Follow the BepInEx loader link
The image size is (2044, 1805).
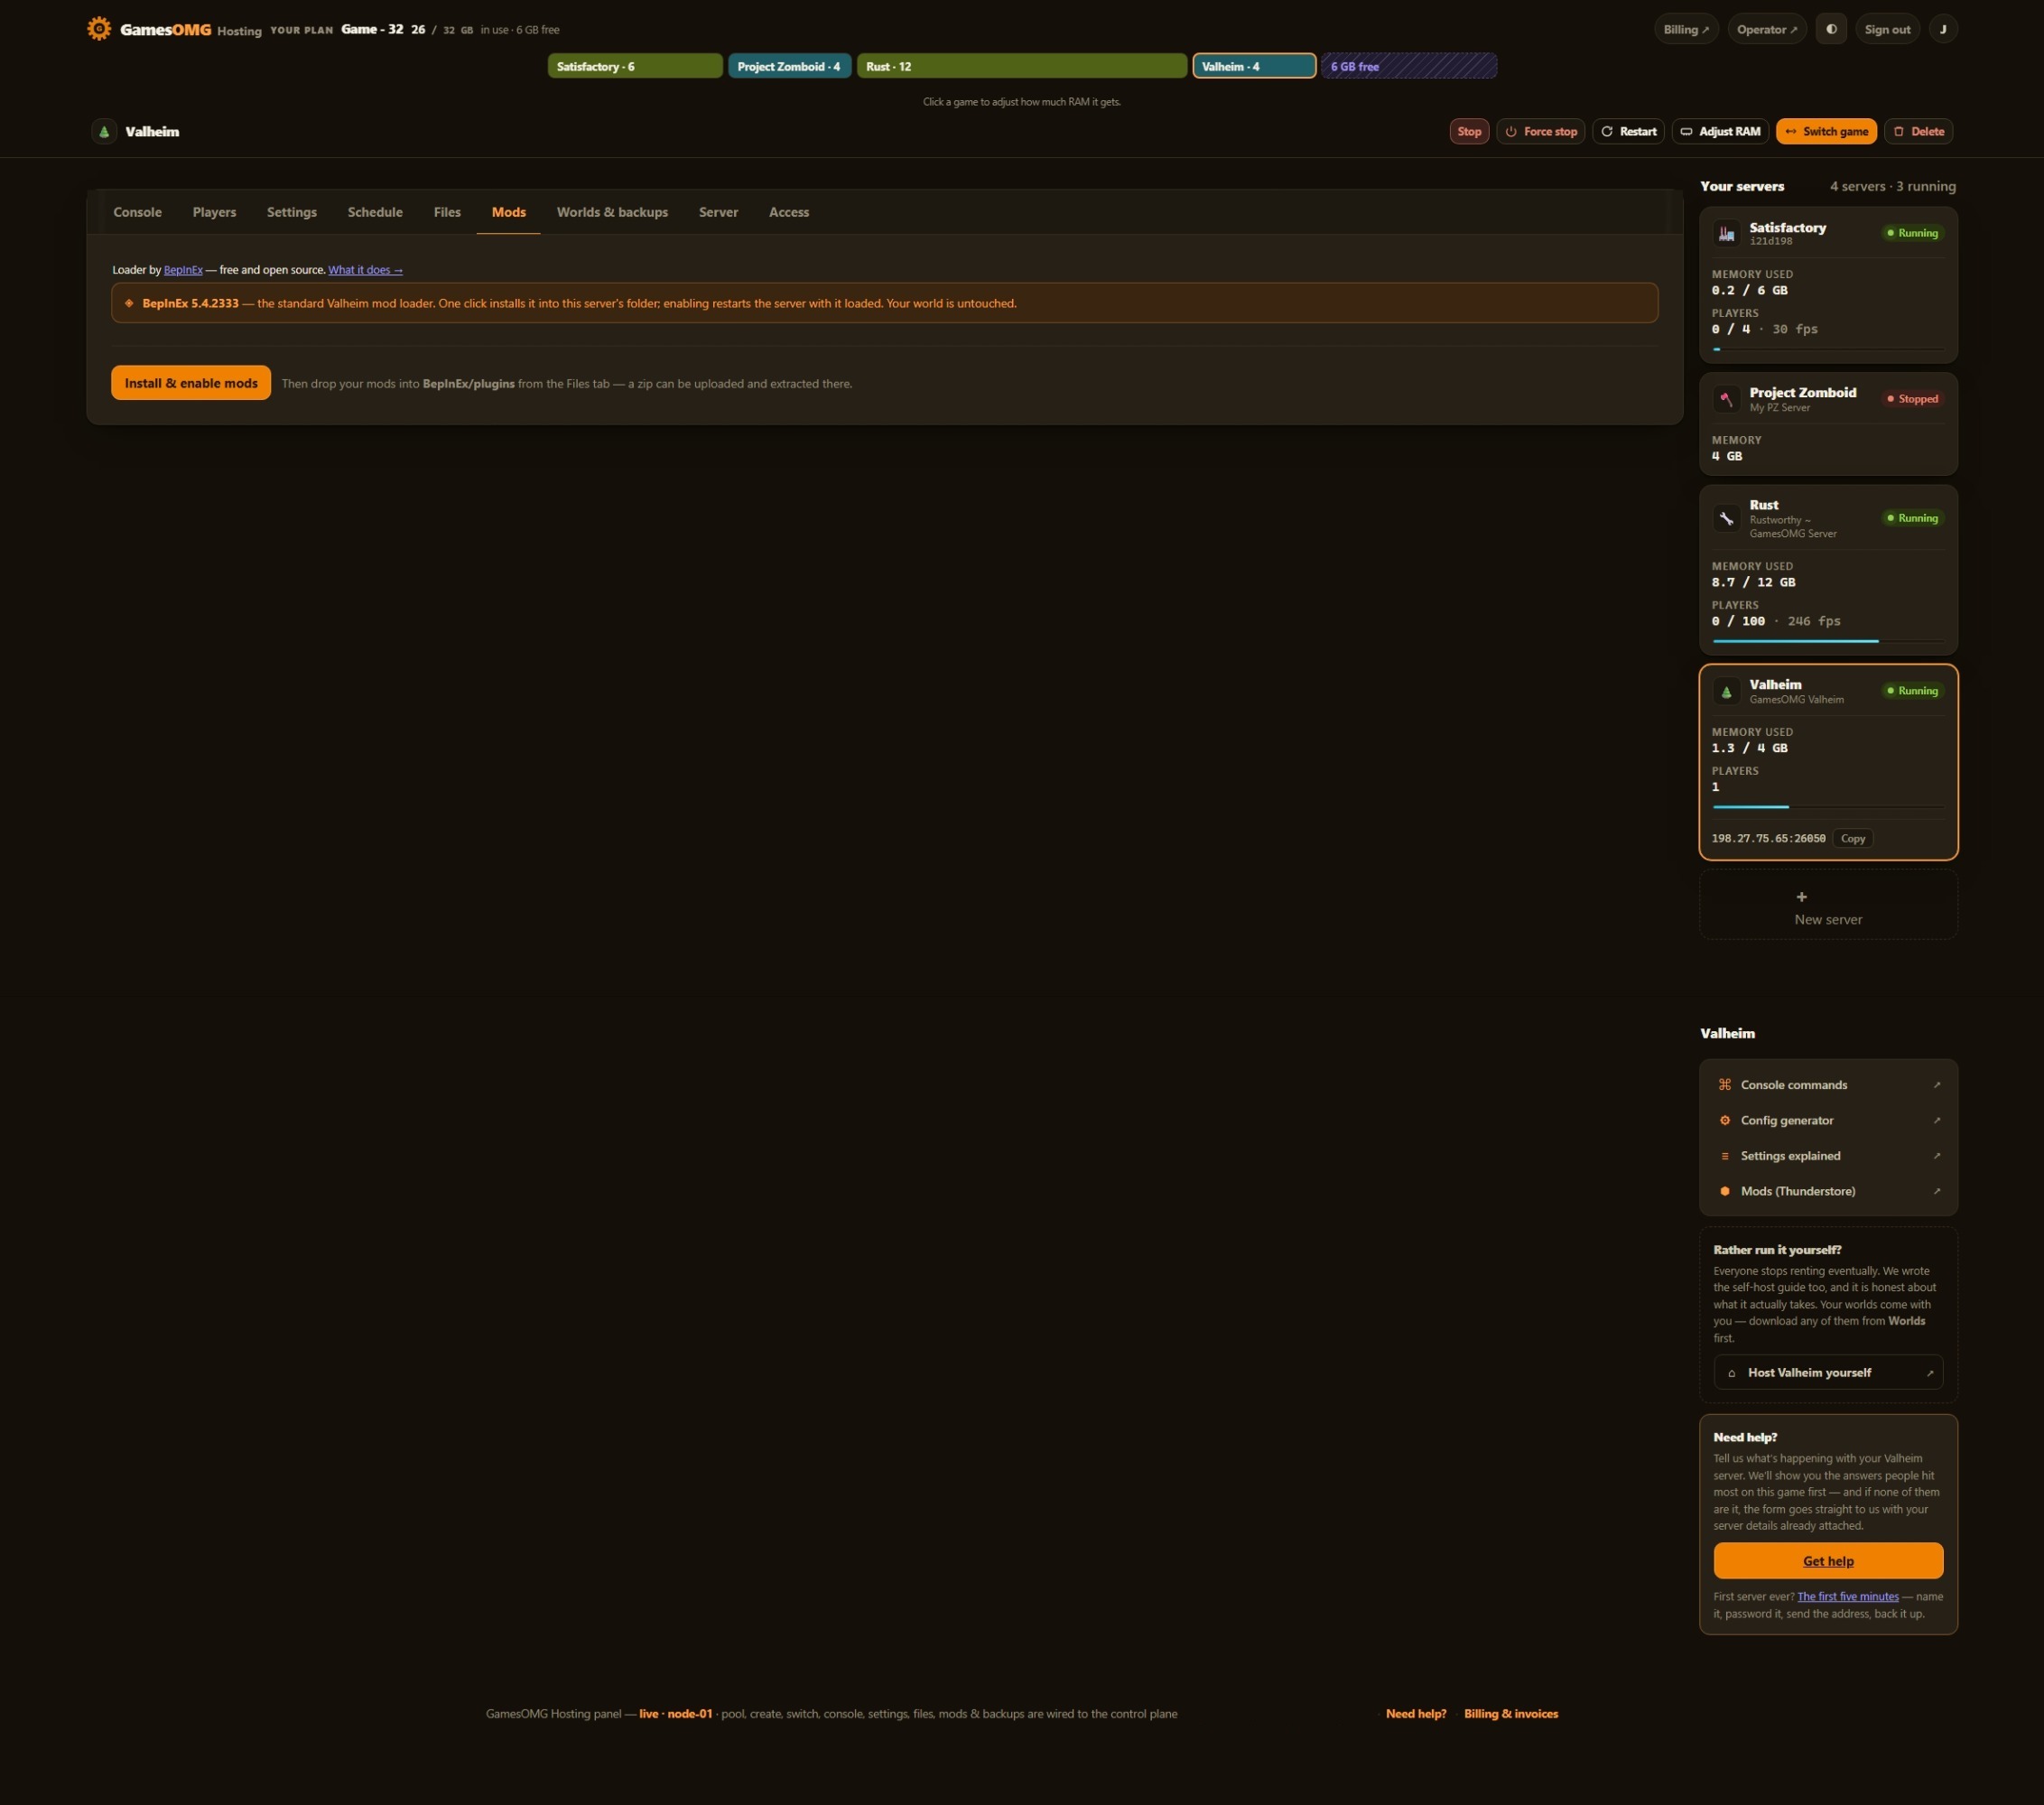[183, 270]
